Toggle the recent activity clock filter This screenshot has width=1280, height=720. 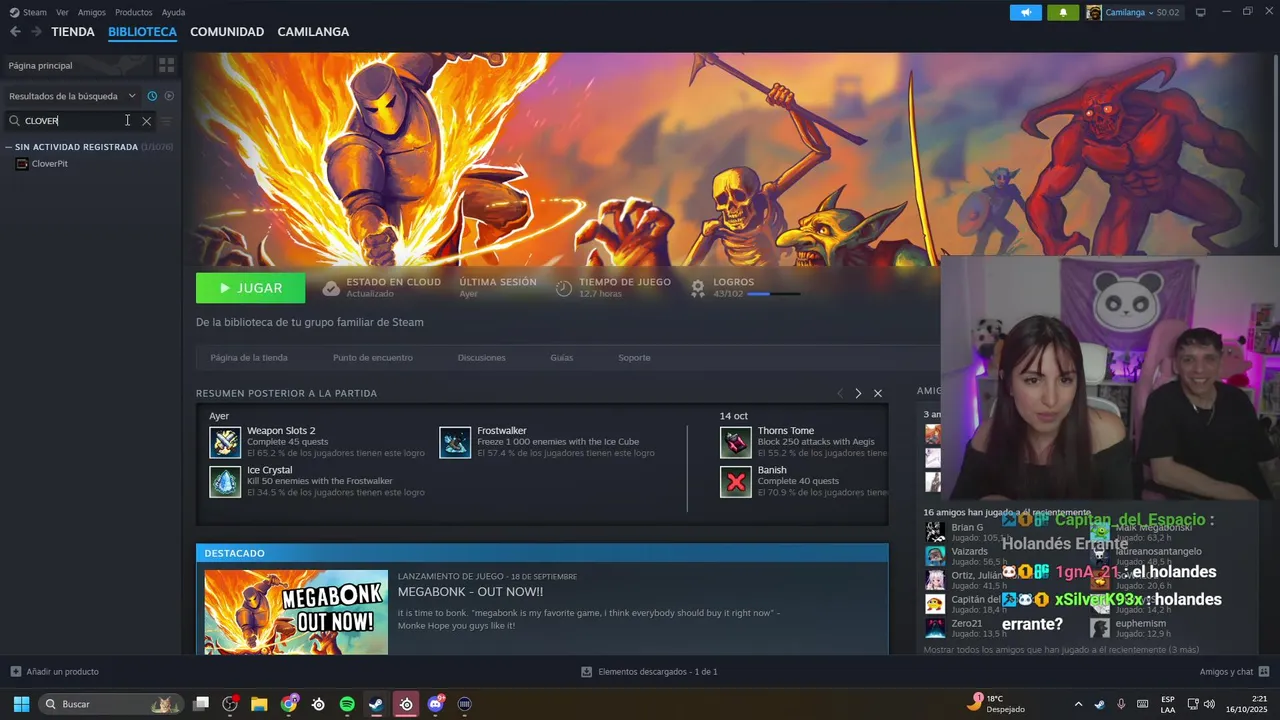pyautogui.click(x=152, y=96)
